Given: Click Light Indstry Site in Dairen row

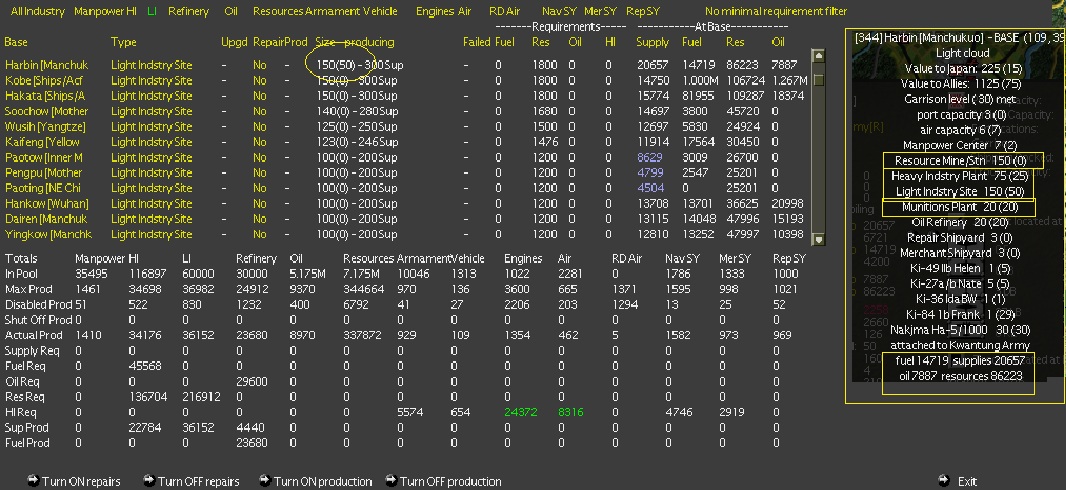Looking at the screenshot, I should (152, 219).
